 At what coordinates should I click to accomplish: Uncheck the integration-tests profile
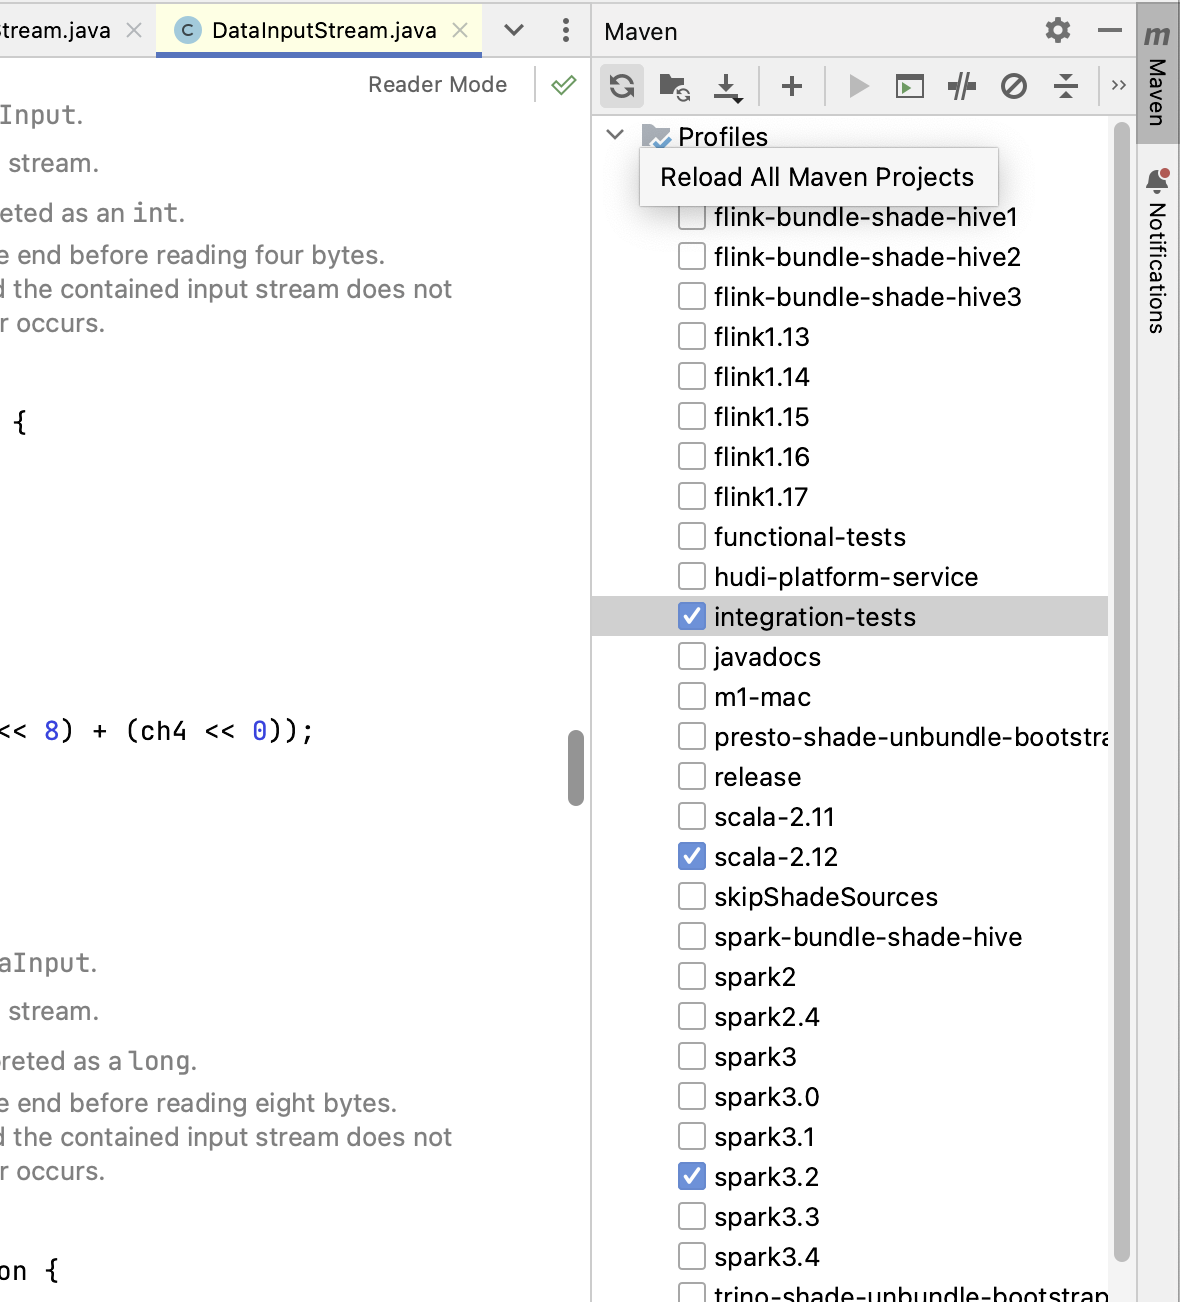[x=692, y=617]
